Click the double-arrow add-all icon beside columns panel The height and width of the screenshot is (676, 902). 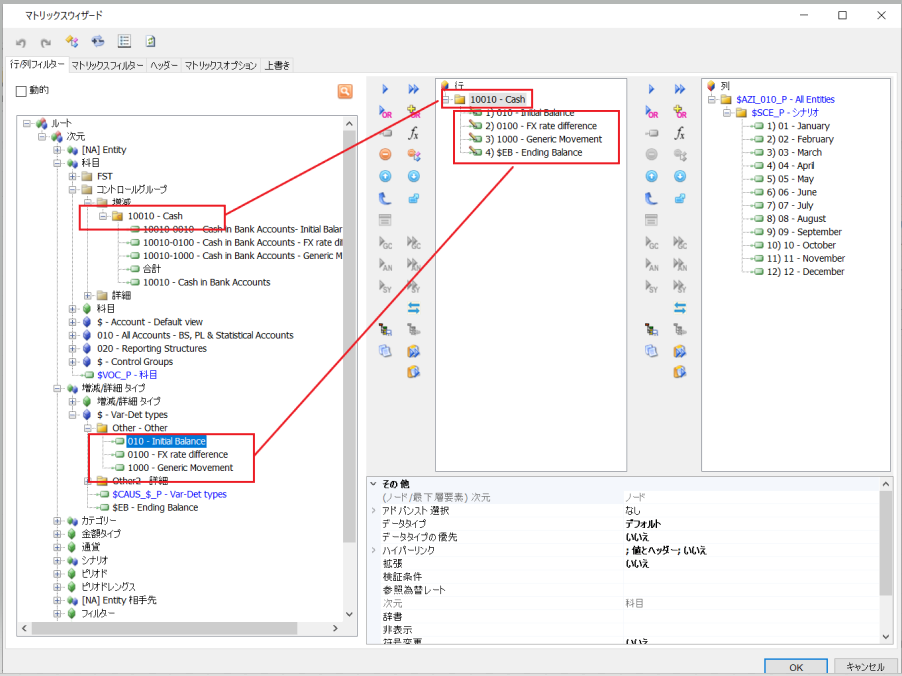(680, 89)
